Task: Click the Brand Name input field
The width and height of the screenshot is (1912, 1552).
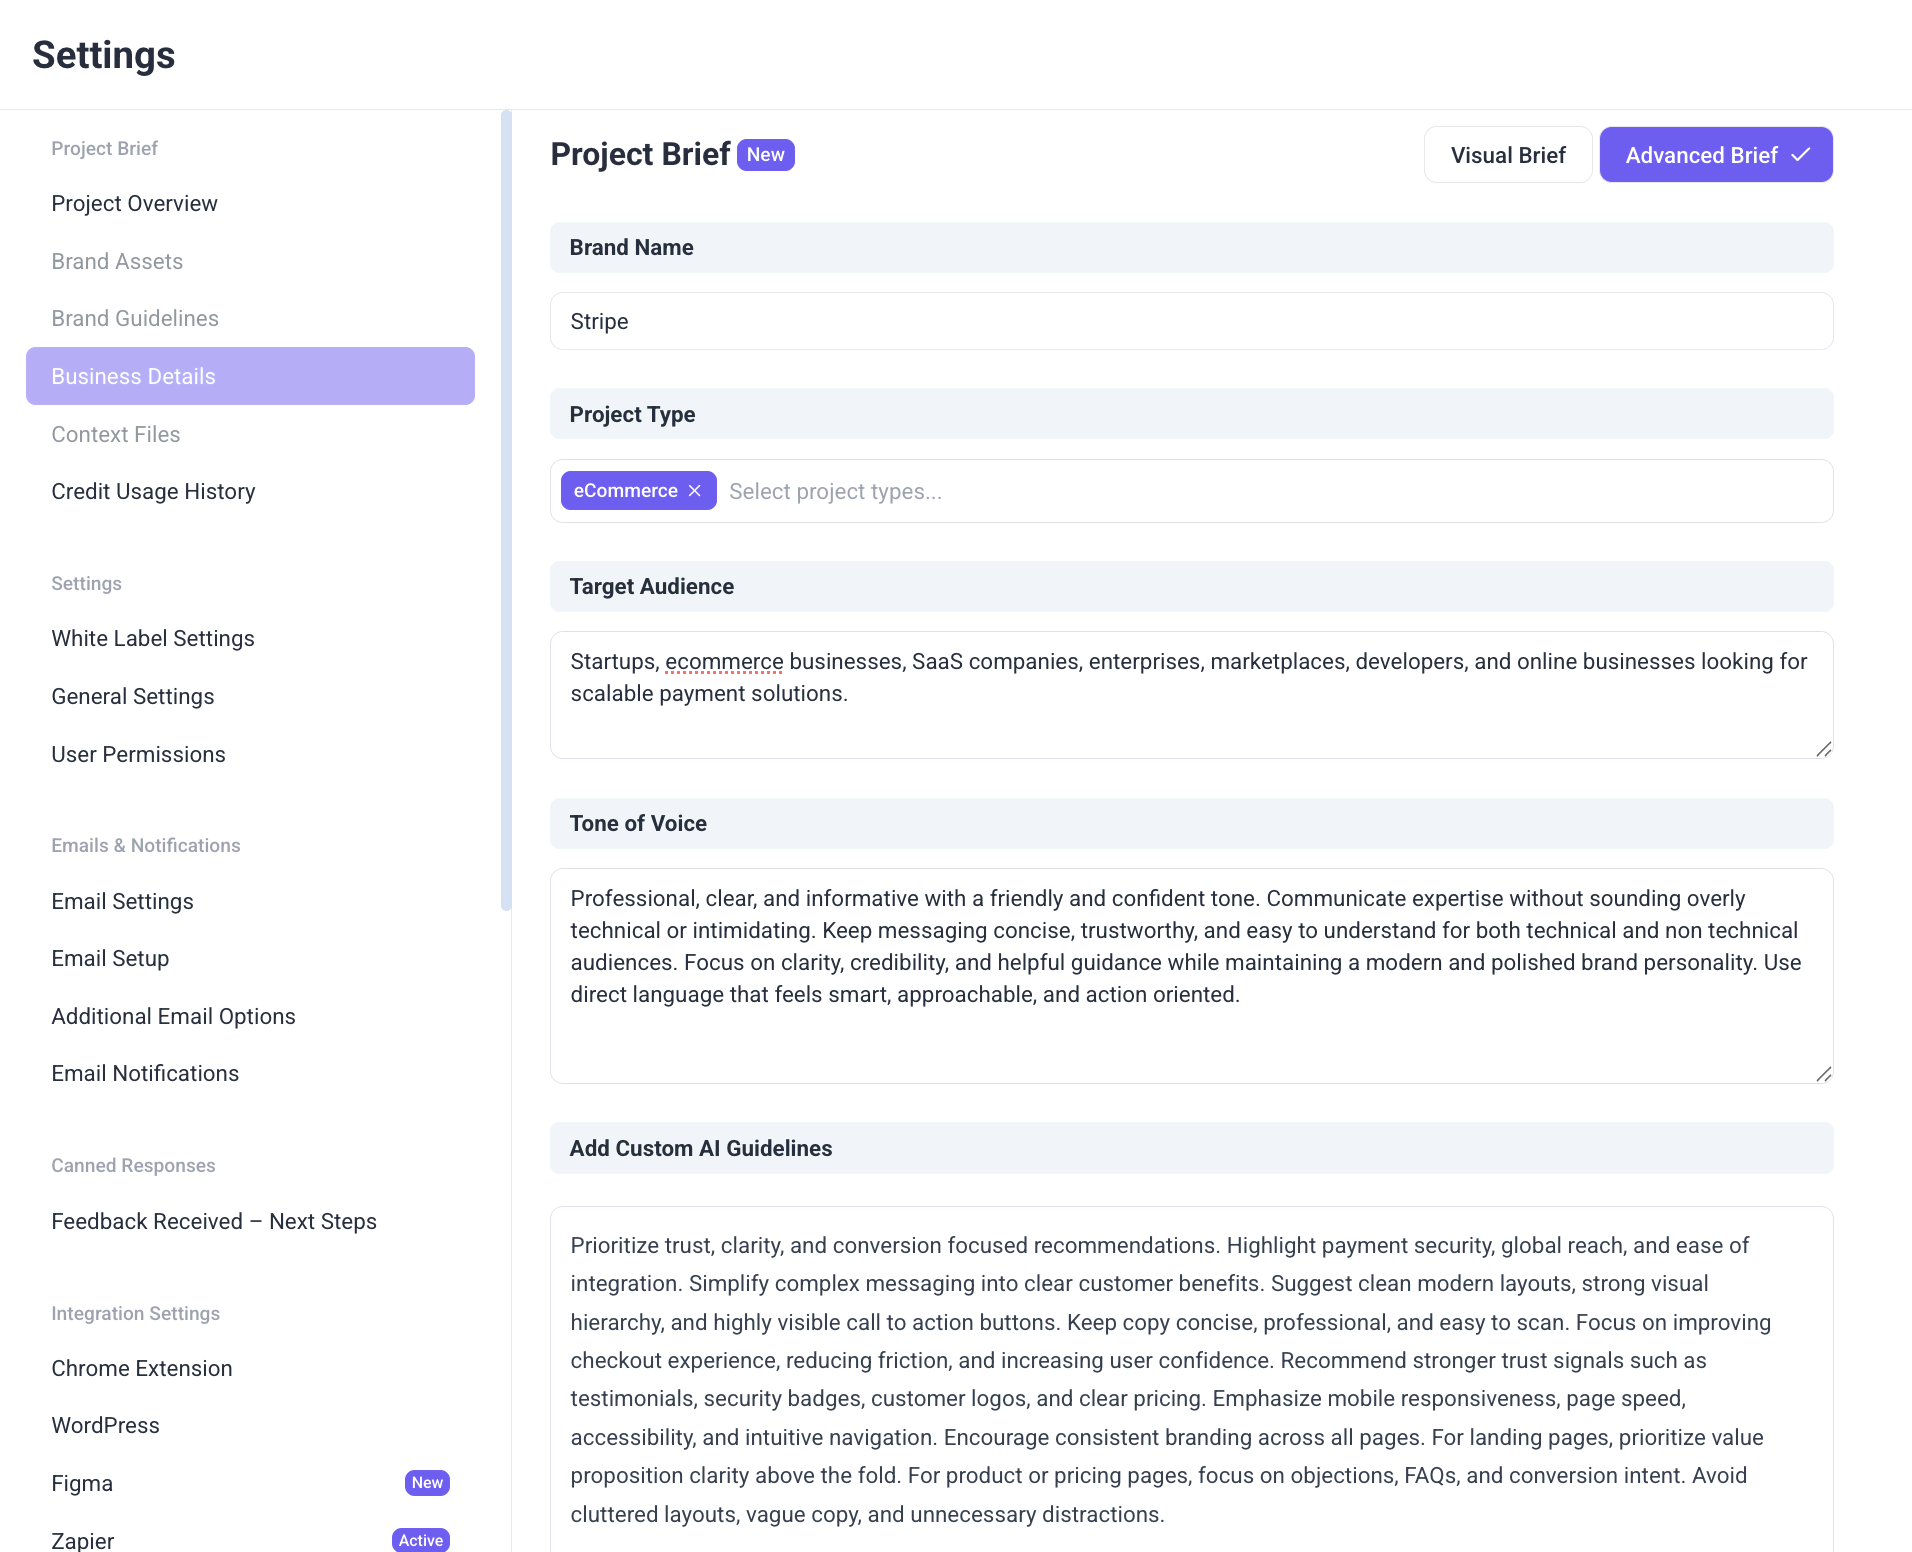Action: point(1190,321)
